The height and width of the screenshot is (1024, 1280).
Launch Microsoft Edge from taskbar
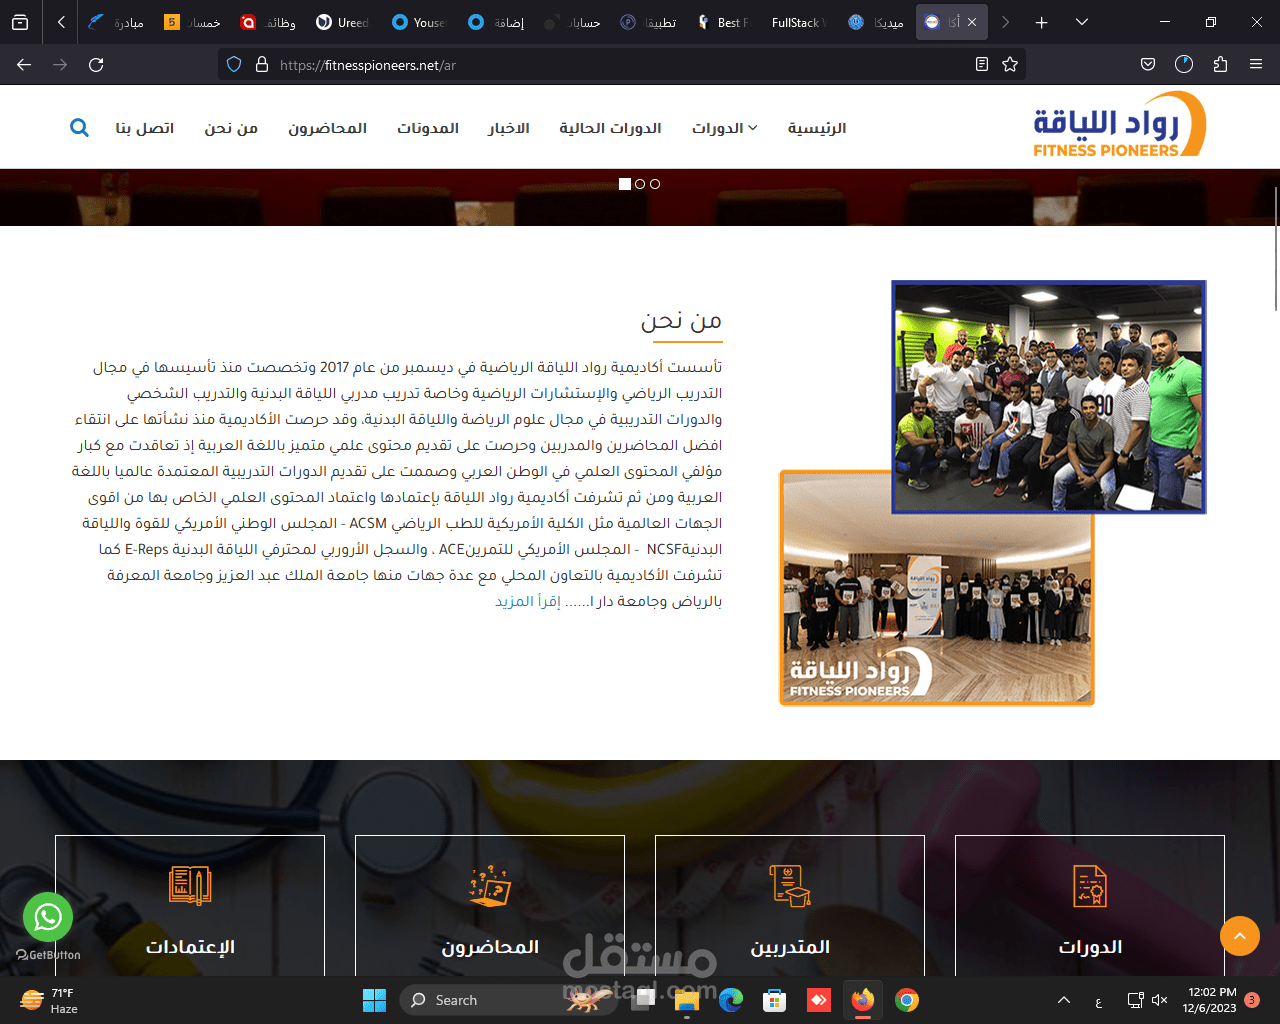click(731, 1000)
